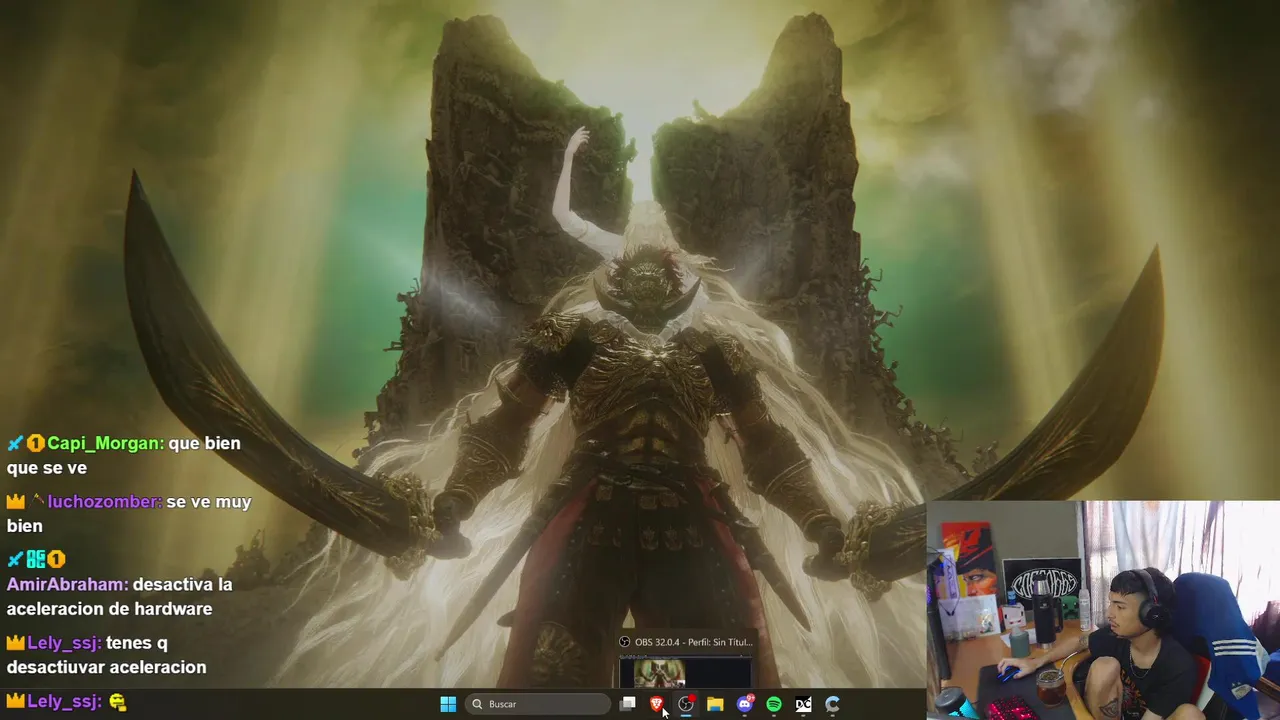The height and width of the screenshot is (720, 1280).
Task: Switch to OBS Studio via taskbar icon
Action: (686, 704)
